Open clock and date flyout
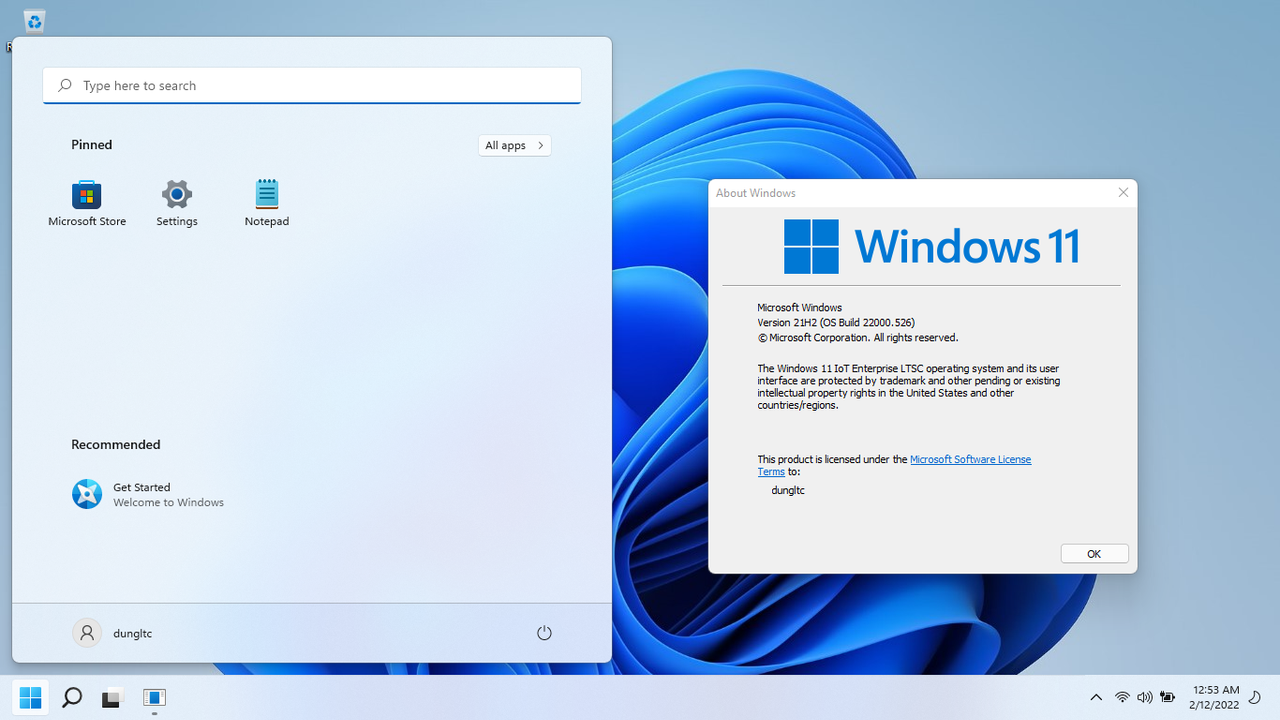Screen dimensions: 1280x720 [x=1214, y=698]
